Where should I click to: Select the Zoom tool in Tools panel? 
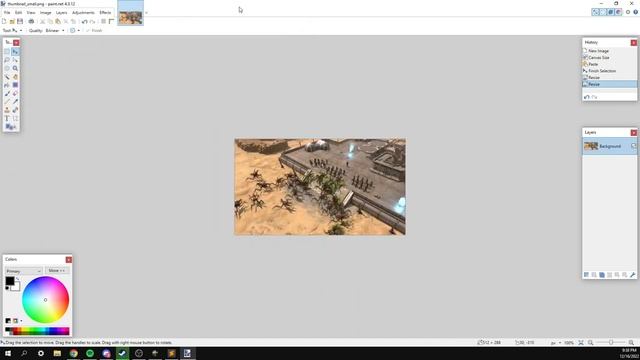coord(15,69)
